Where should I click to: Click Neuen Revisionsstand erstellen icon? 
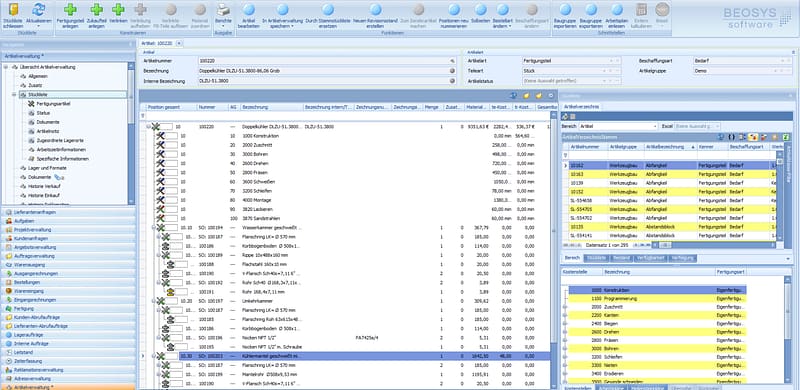click(376, 9)
